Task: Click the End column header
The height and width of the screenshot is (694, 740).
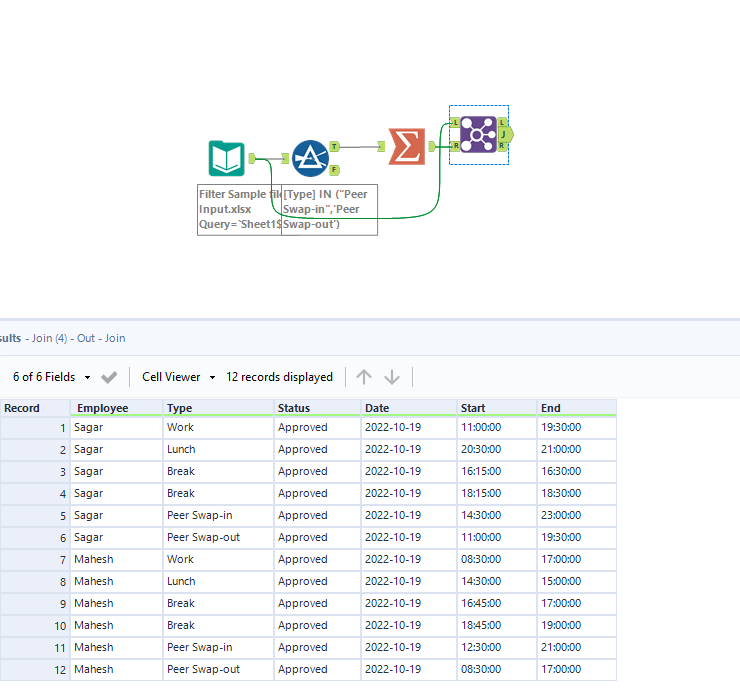Action: (x=577, y=408)
